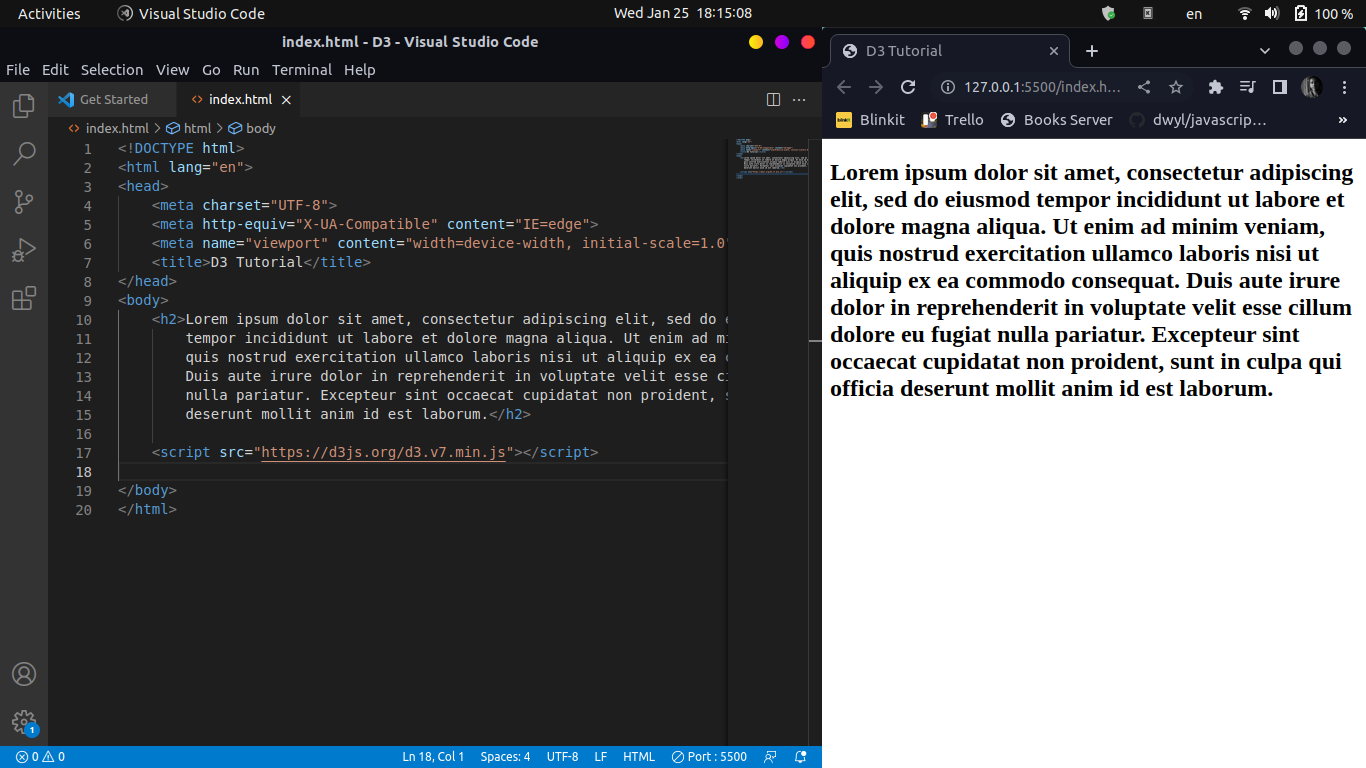
Task: Open the Run and Debug panel
Action: 24,250
